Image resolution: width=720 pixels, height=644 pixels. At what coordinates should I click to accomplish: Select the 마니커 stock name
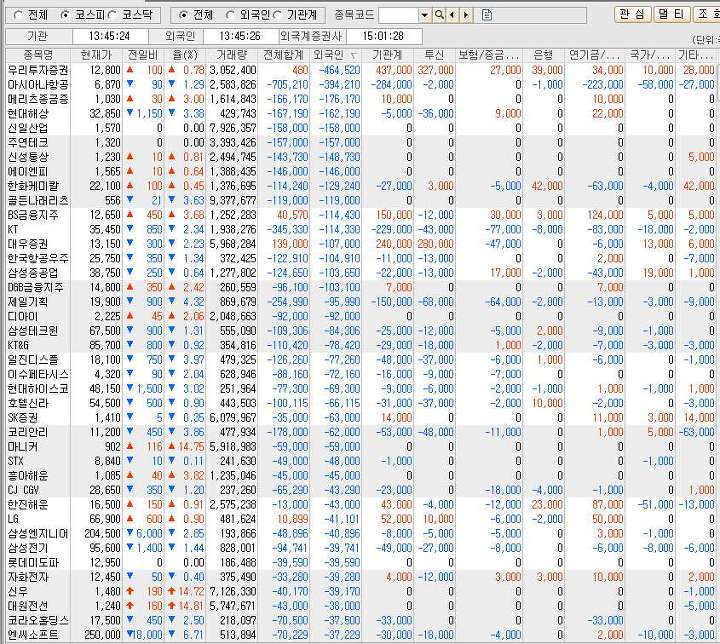click(x=22, y=446)
